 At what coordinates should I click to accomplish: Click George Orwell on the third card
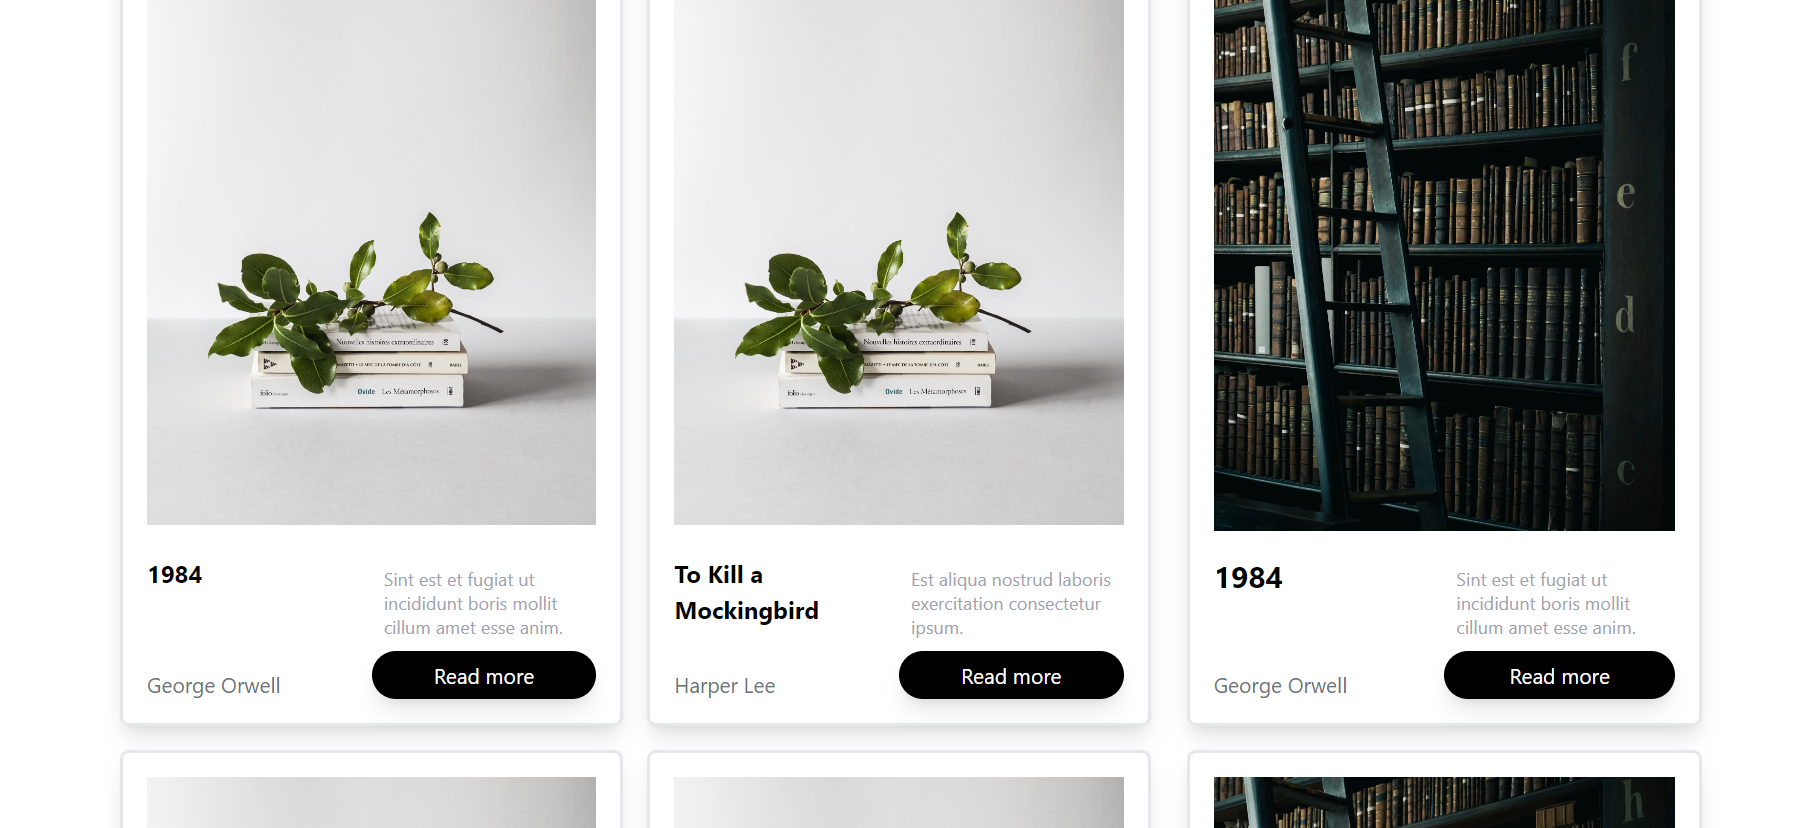pos(1280,686)
